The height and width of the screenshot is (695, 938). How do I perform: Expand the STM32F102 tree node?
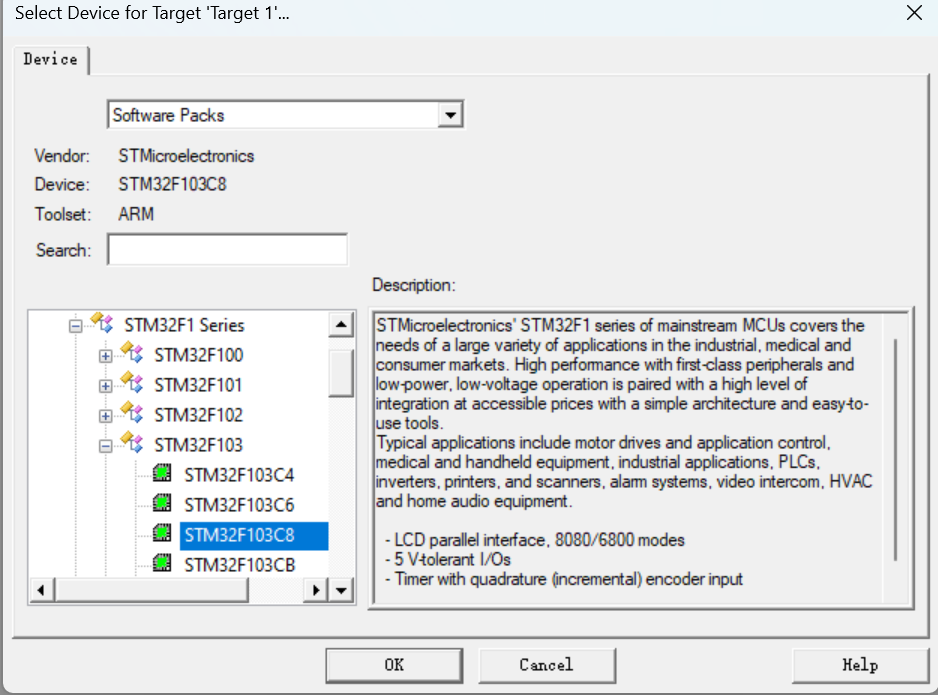click(x=105, y=416)
